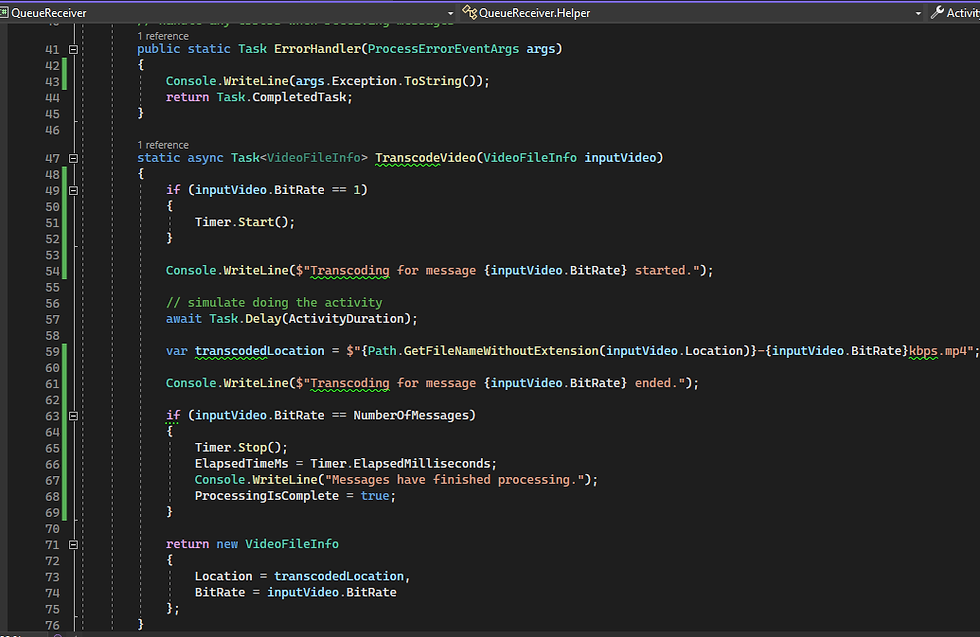Image resolution: width=980 pixels, height=637 pixels.
Task: Click ElapsedTimeMs assignment on line 66
Action: pyautogui.click(x=241, y=464)
